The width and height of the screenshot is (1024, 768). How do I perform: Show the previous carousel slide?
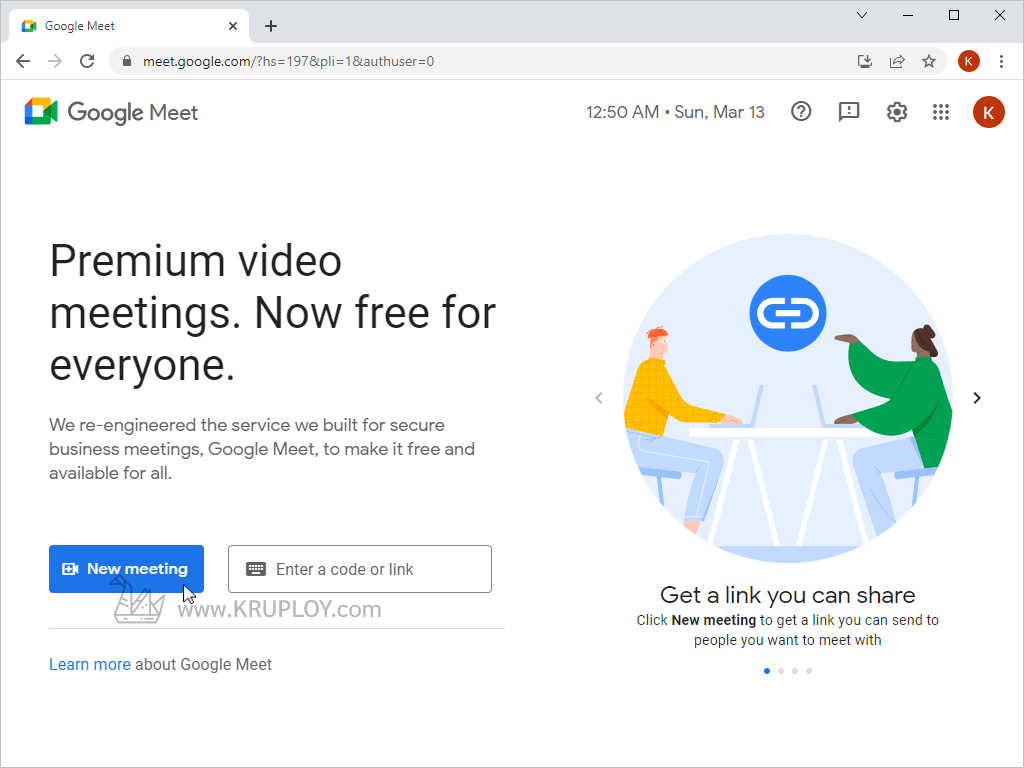(x=599, y=398)
